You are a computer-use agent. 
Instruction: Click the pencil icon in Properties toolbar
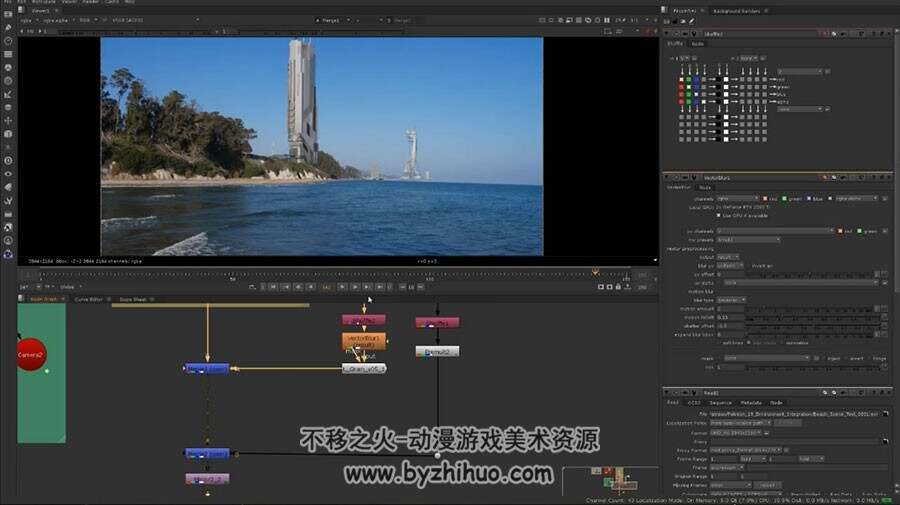692,21
